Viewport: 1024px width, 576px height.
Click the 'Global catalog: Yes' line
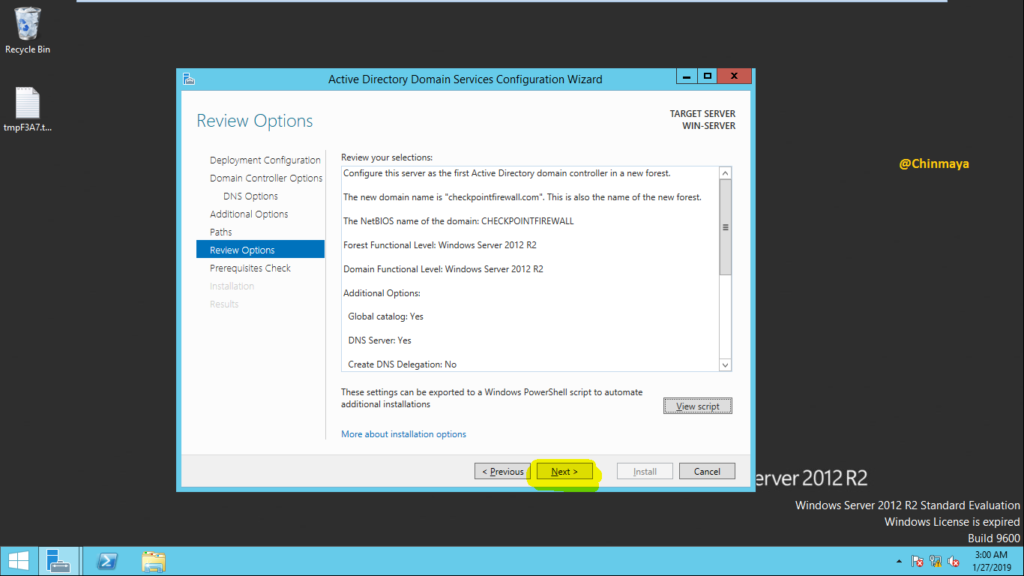tap(385, 317)
